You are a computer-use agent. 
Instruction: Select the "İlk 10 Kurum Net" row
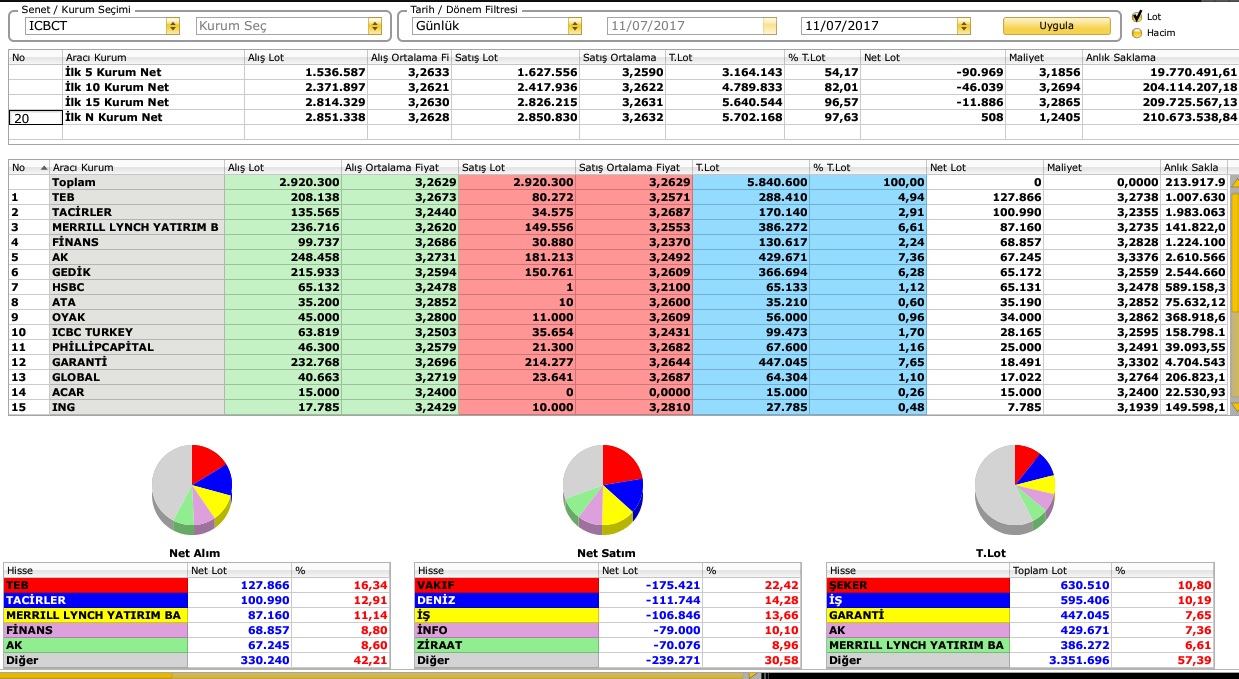624,88
